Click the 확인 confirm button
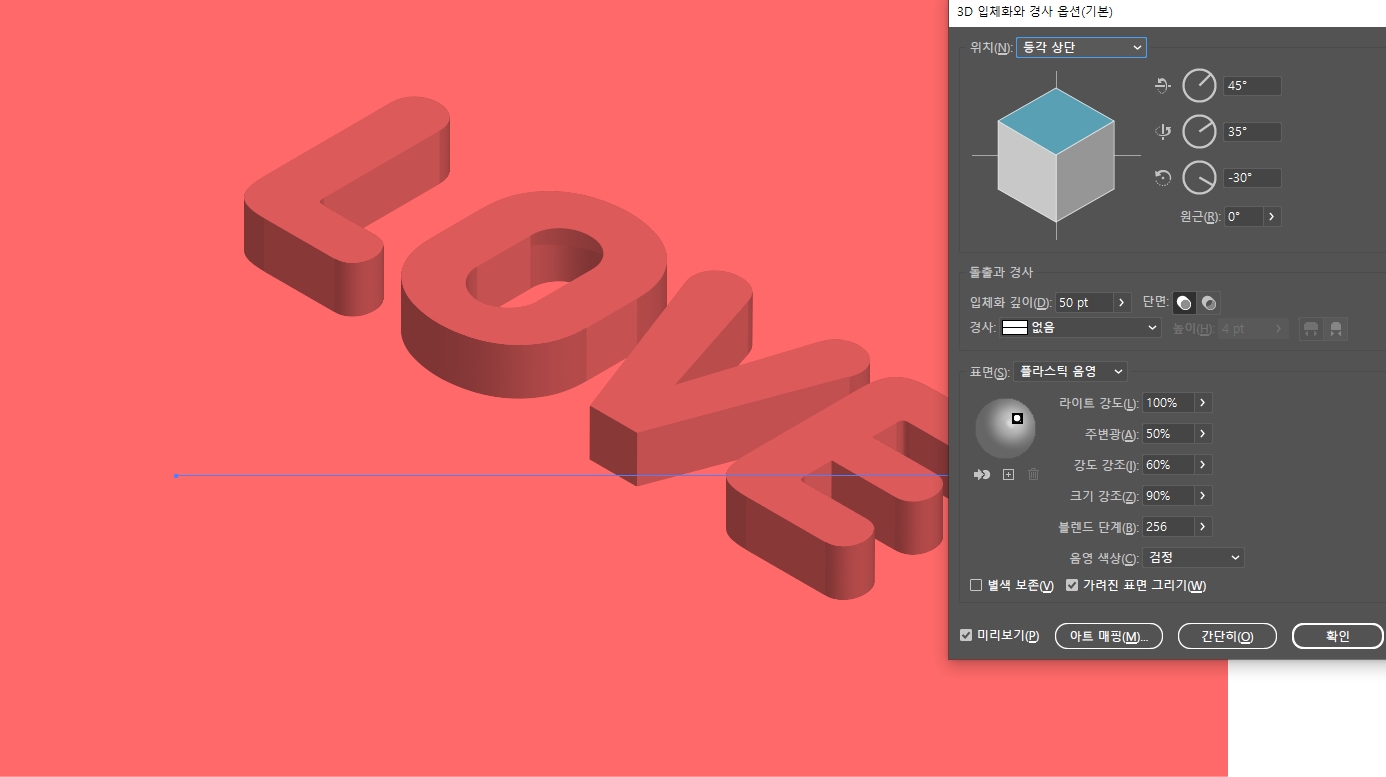 click(x=1337, y=636)
